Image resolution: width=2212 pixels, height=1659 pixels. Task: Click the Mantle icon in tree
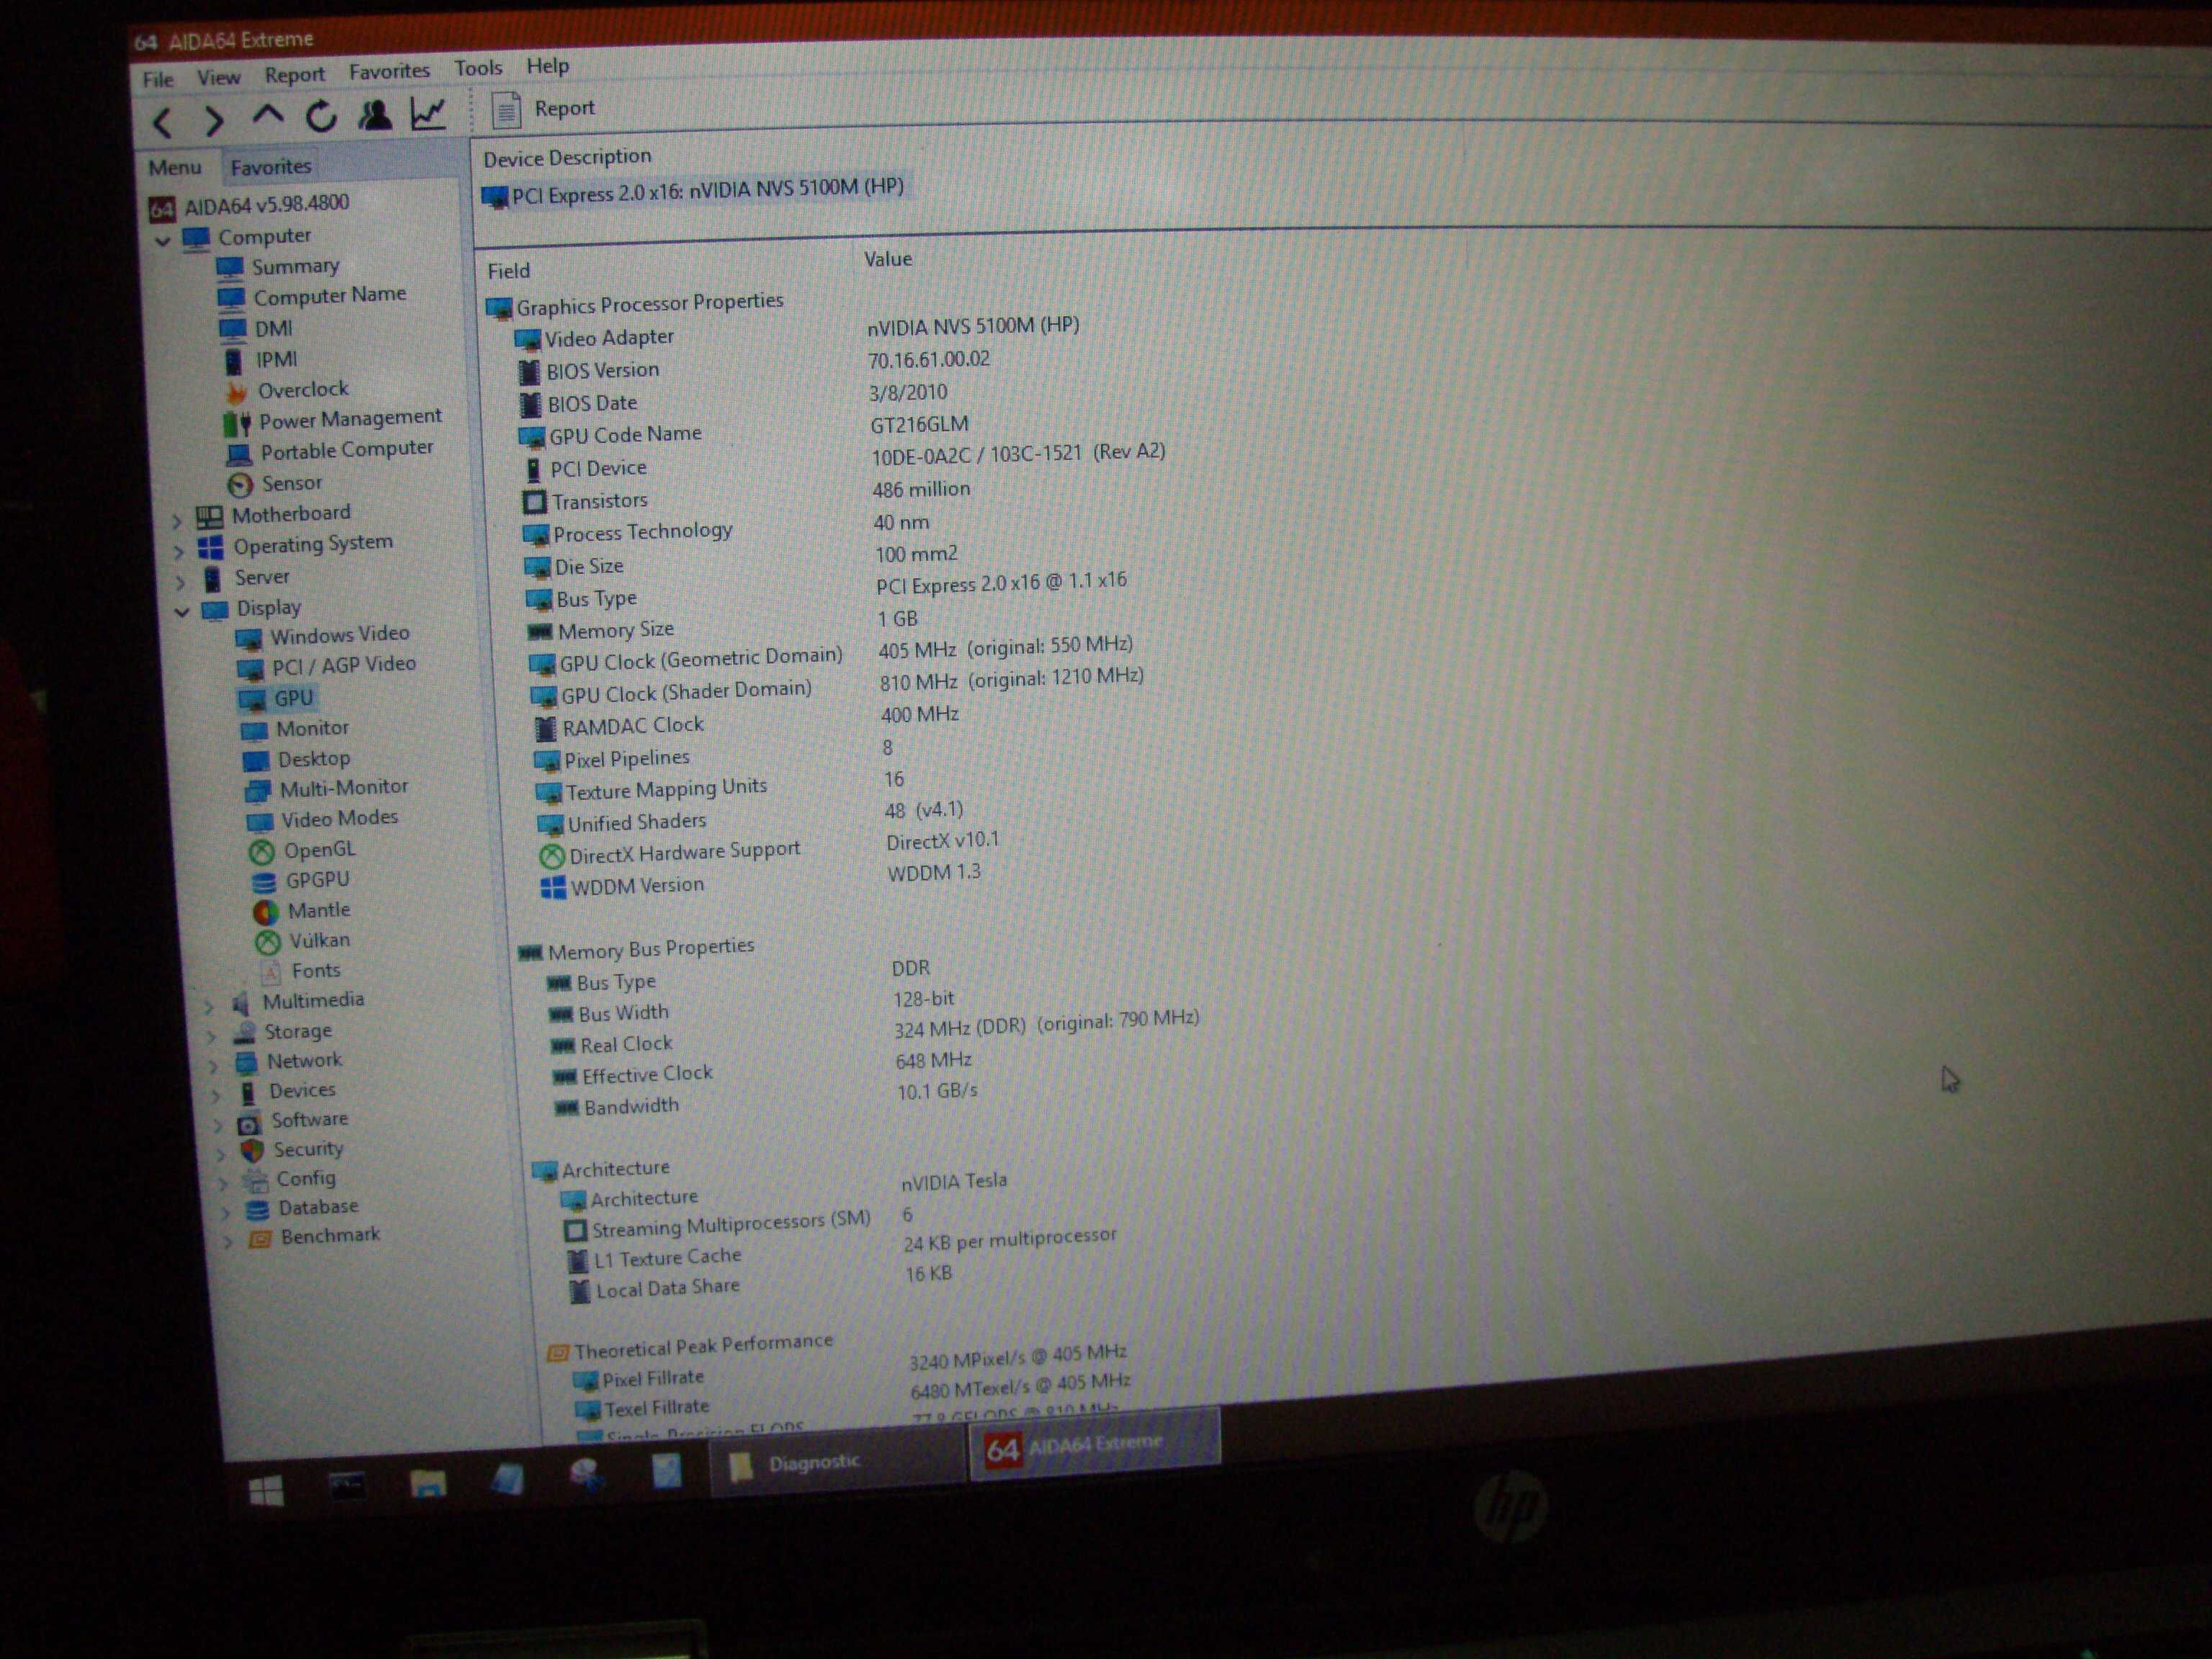[265, 912]
